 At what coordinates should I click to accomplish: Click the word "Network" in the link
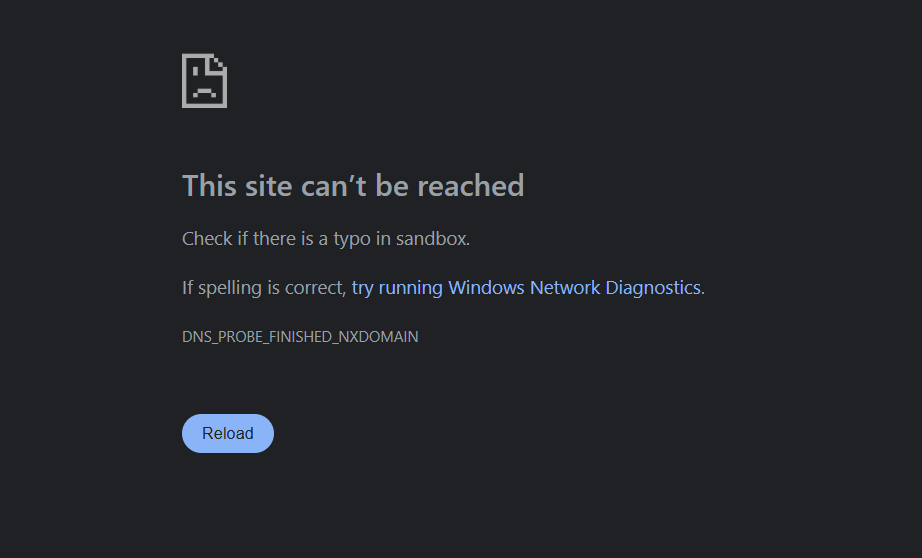tap(565, 288)
